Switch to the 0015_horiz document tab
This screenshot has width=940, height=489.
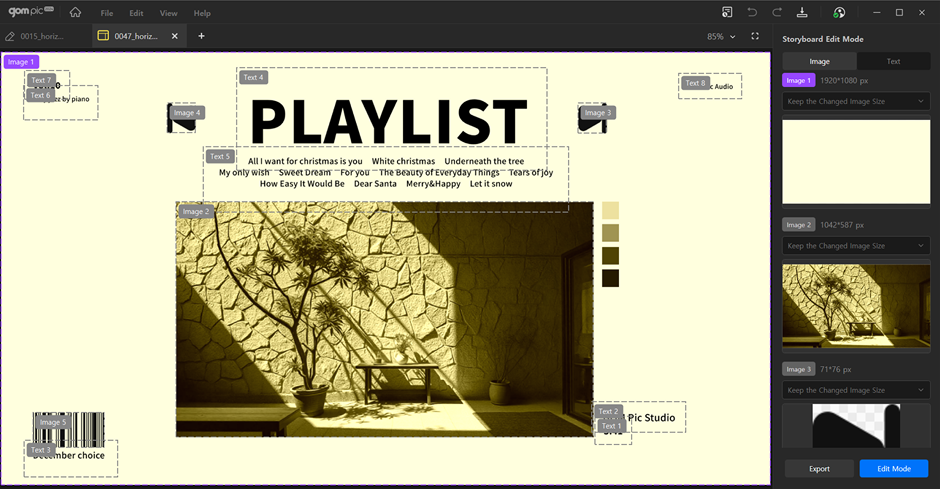point(40,36)
